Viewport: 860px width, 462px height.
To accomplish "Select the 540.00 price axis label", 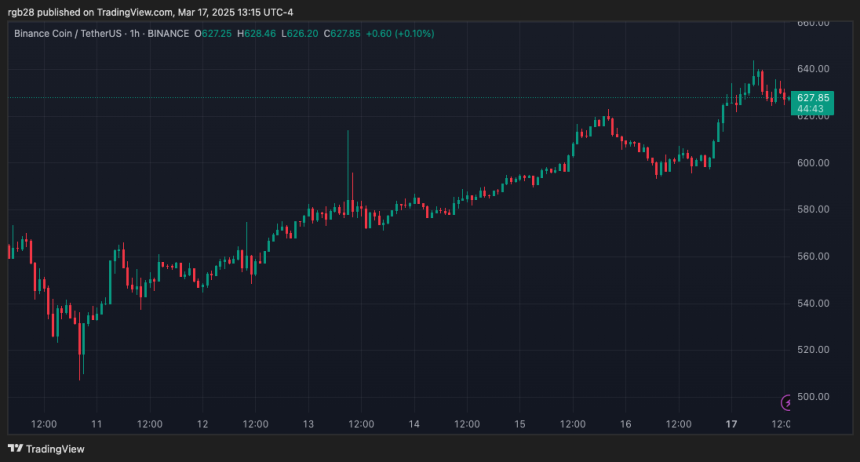I will coord(813,304).
